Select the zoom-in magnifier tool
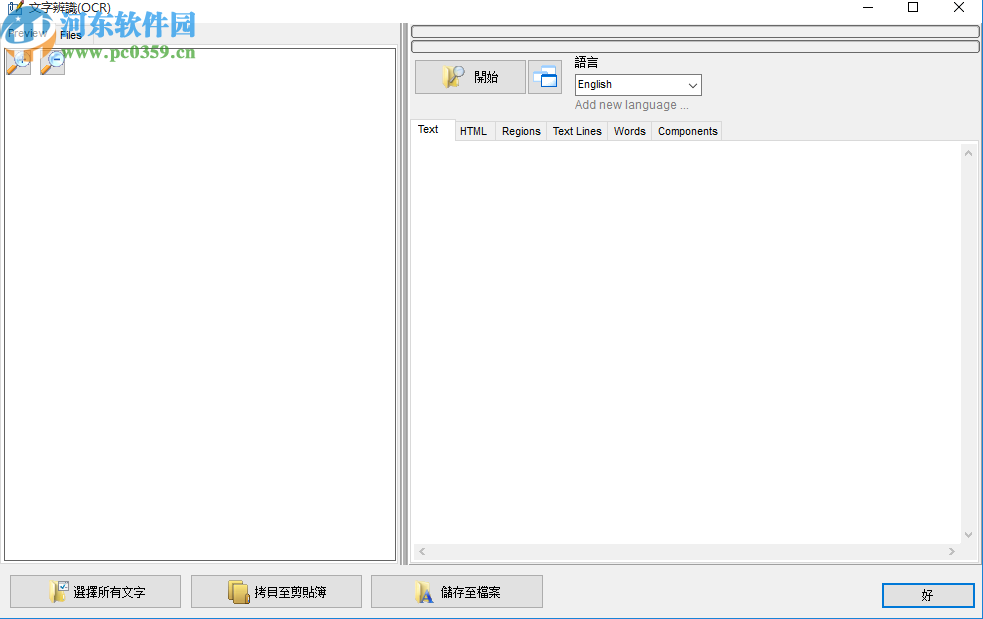Screen dimensions: 983x619 [x=17, y=62]
